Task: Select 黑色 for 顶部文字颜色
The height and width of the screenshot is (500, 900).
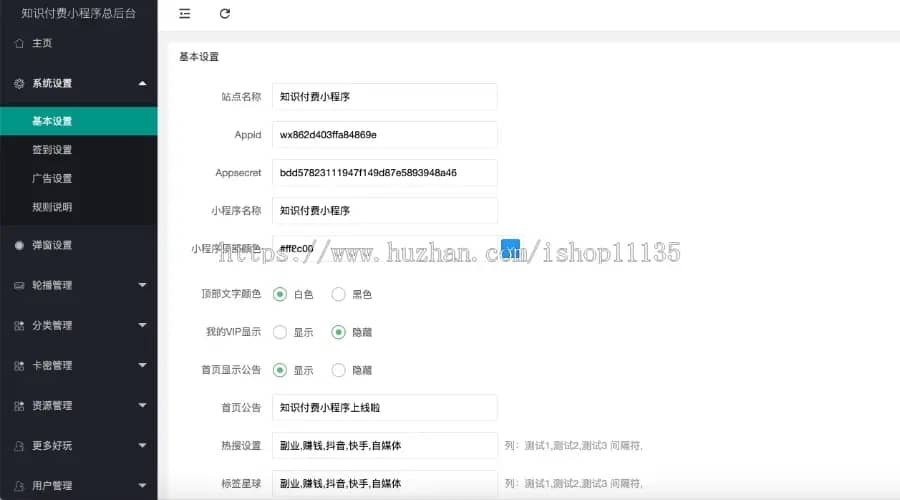Action: coord(338,294)
